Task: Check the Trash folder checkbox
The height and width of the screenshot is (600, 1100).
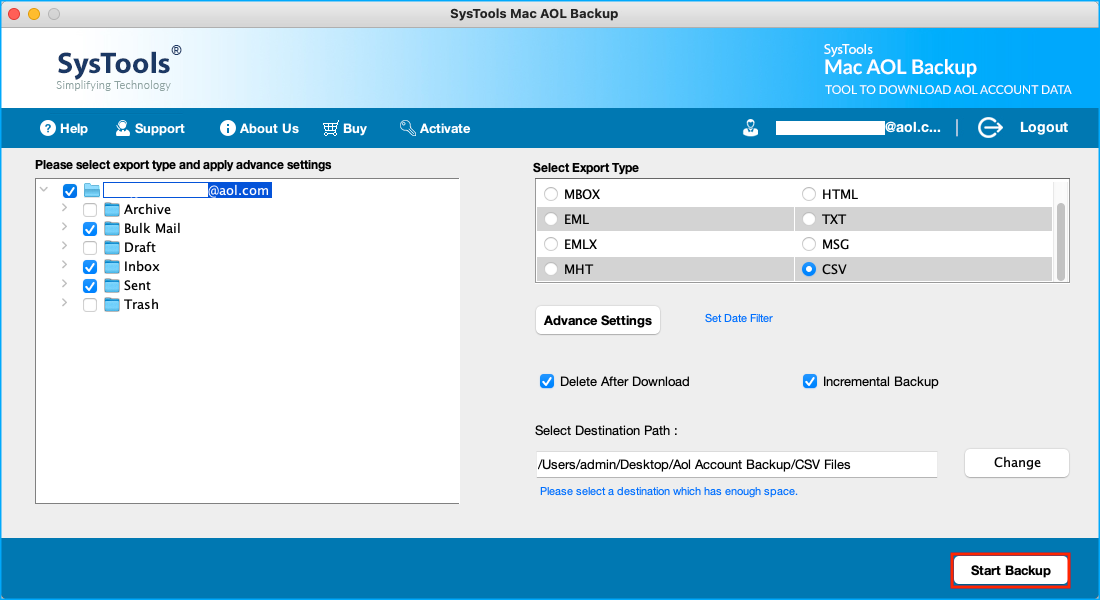Action: [90, 305]
